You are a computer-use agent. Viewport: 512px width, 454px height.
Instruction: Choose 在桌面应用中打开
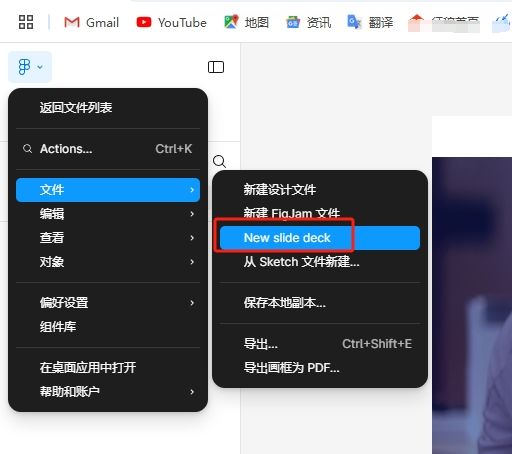point(108,368)
